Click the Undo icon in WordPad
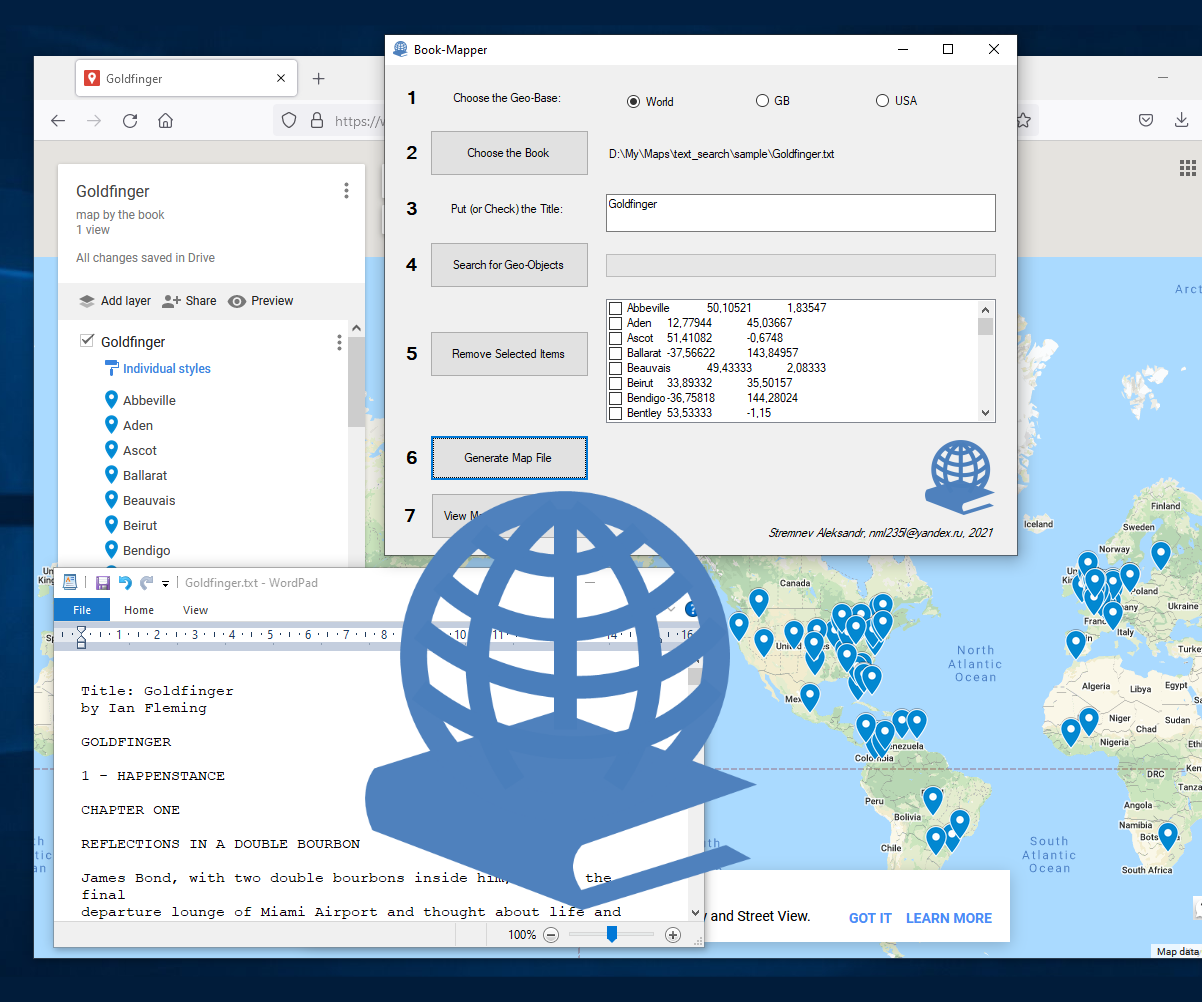This screenshot has height=1002, width=1202. point(123,581)
